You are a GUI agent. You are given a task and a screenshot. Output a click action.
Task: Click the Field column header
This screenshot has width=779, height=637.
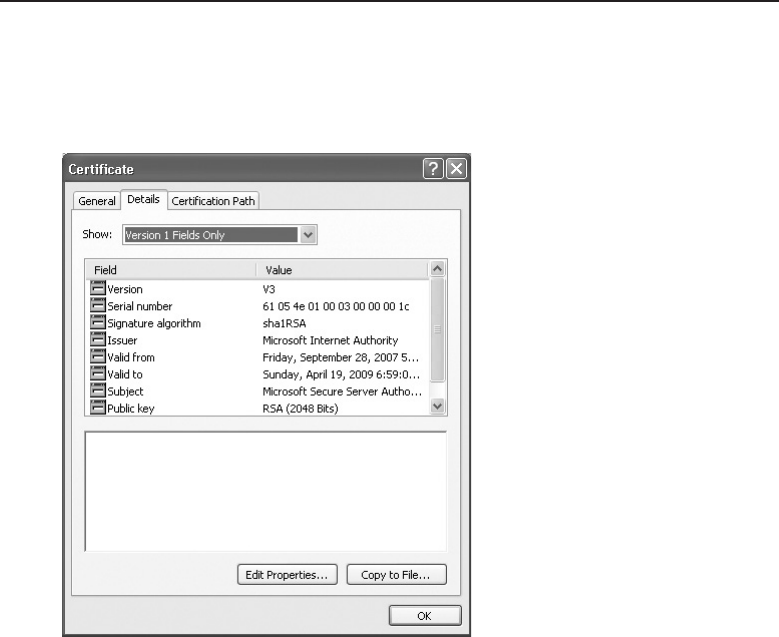tap(171, 270)
